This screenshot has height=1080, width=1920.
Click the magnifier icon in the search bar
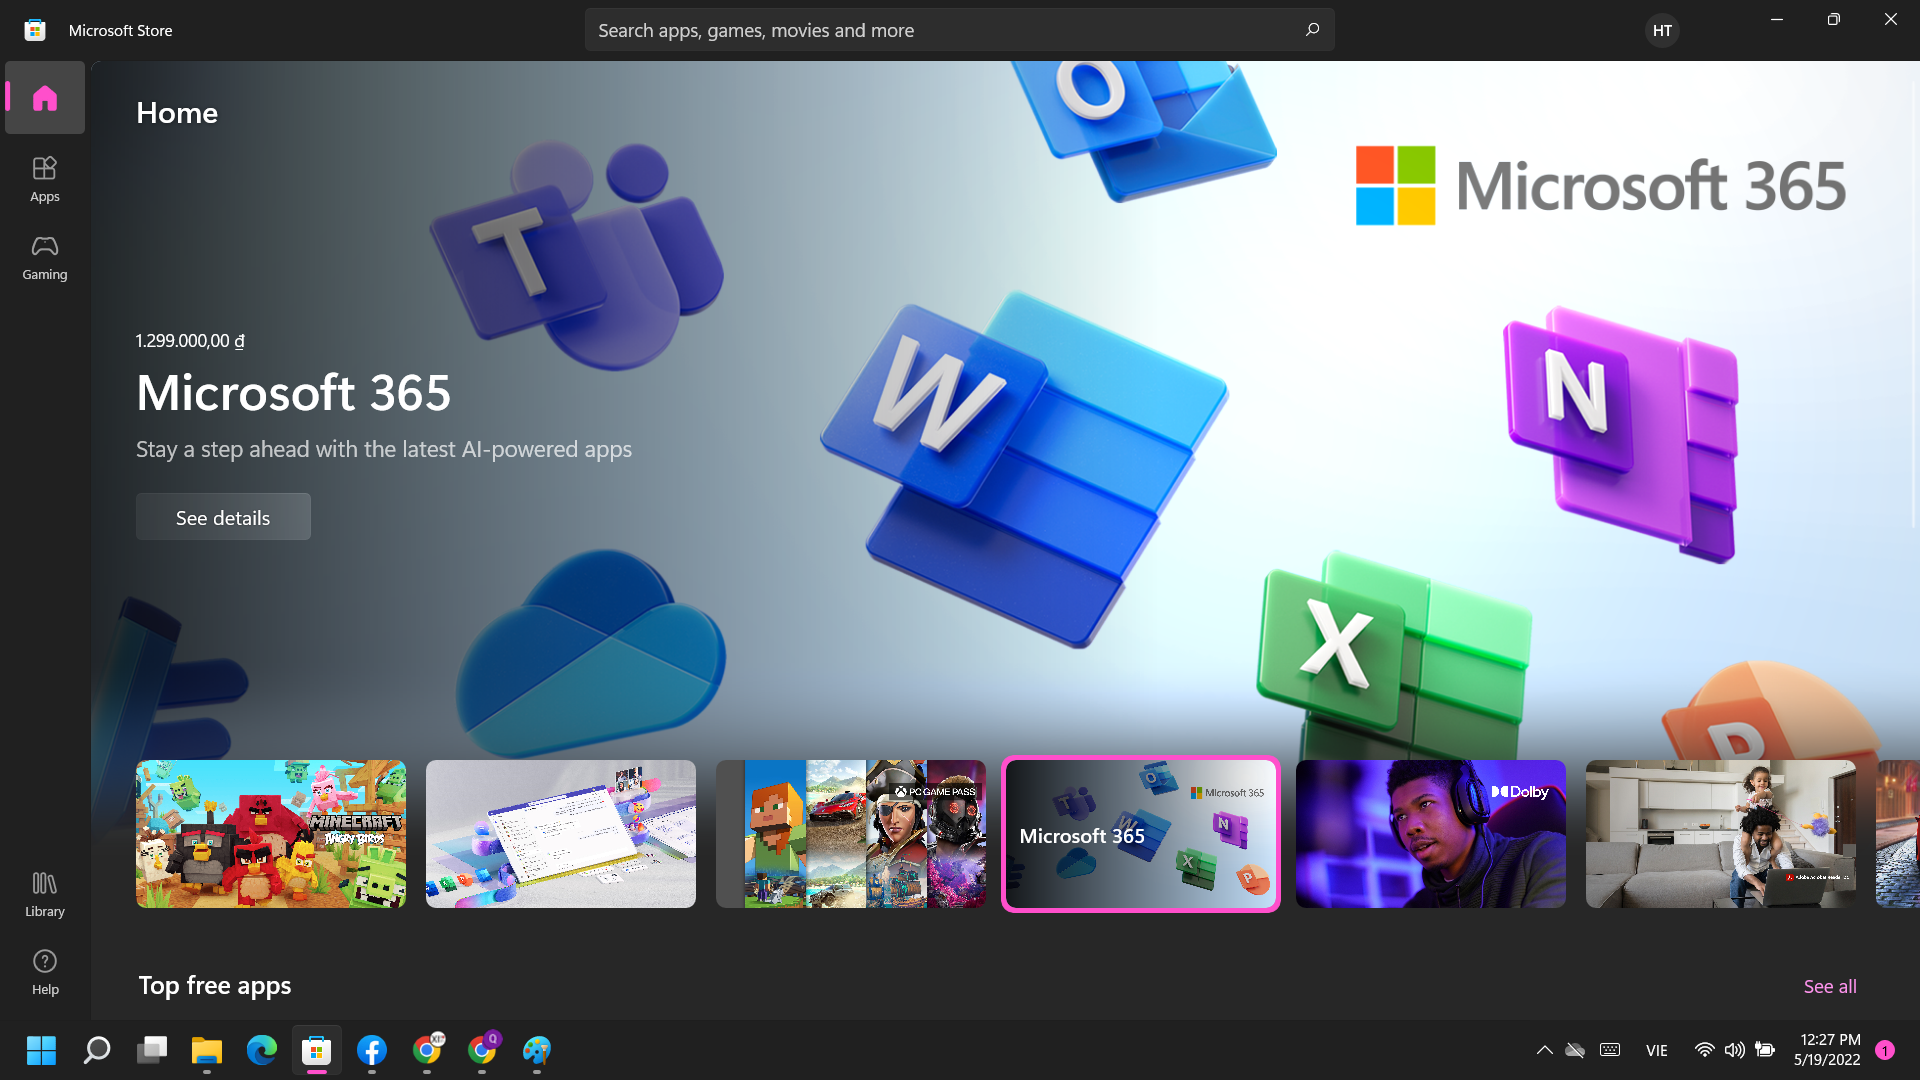tap(1312, 29)
